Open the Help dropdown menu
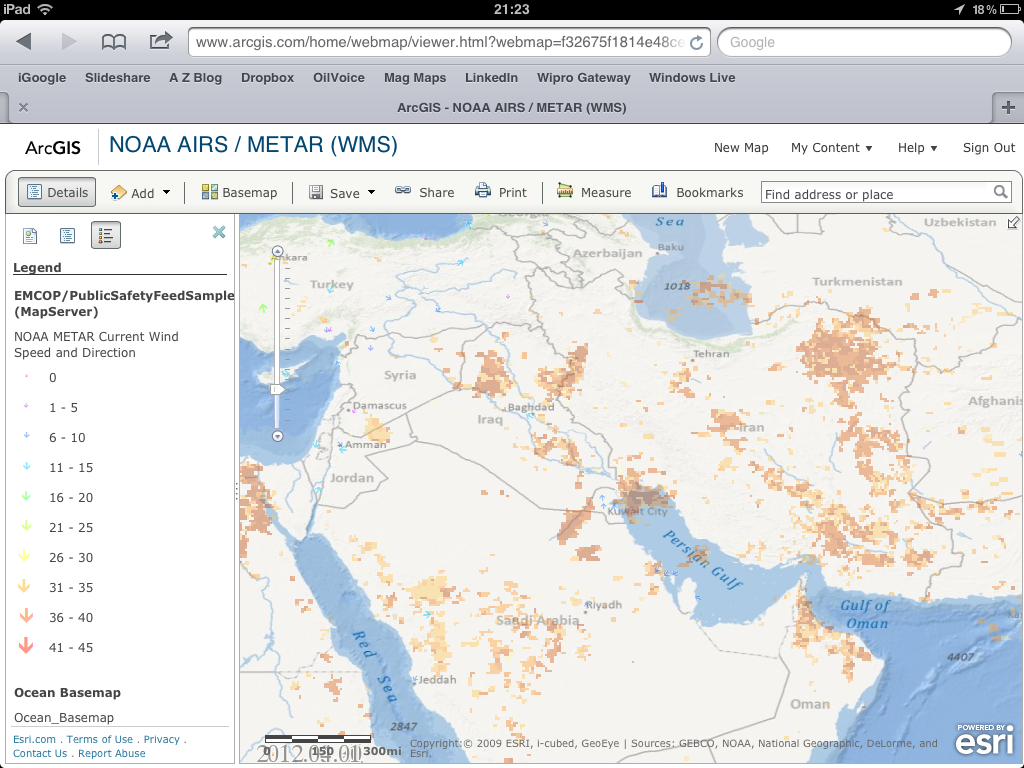 (918, 148)
